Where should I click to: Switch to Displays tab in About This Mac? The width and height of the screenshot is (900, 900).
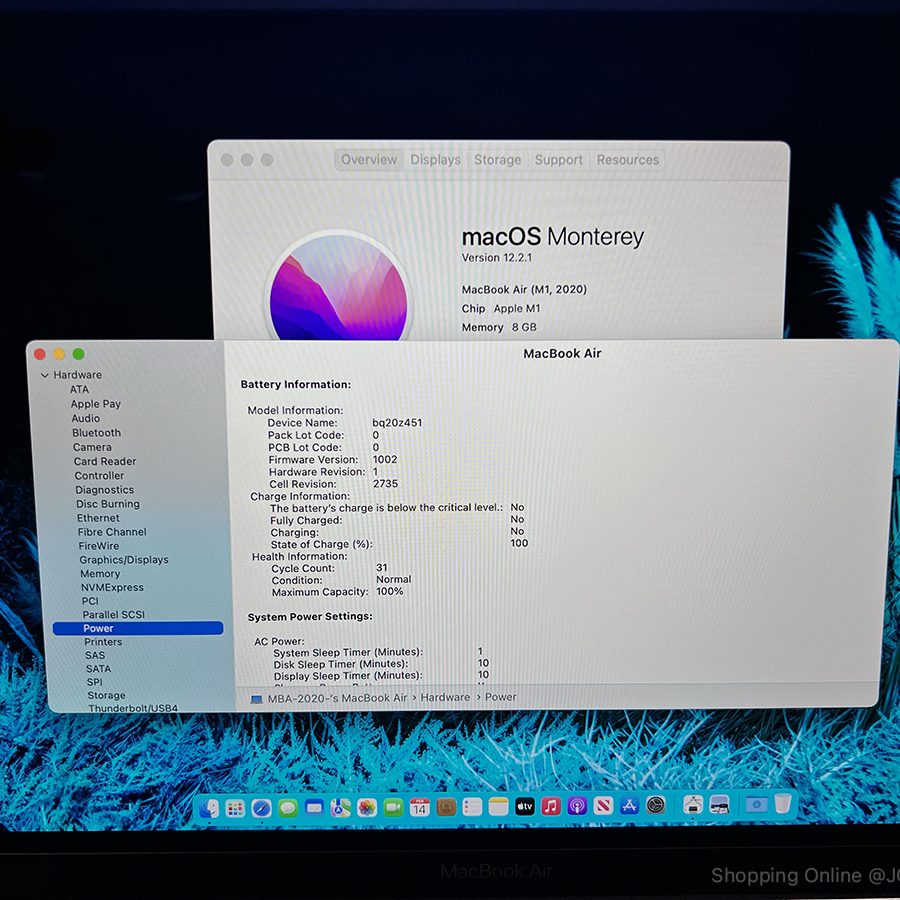pos(436,160)
